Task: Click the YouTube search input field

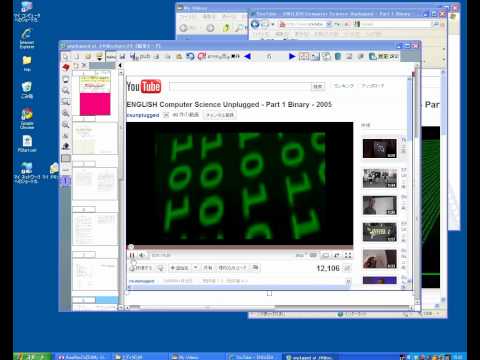Action: [x=239, y=86]
